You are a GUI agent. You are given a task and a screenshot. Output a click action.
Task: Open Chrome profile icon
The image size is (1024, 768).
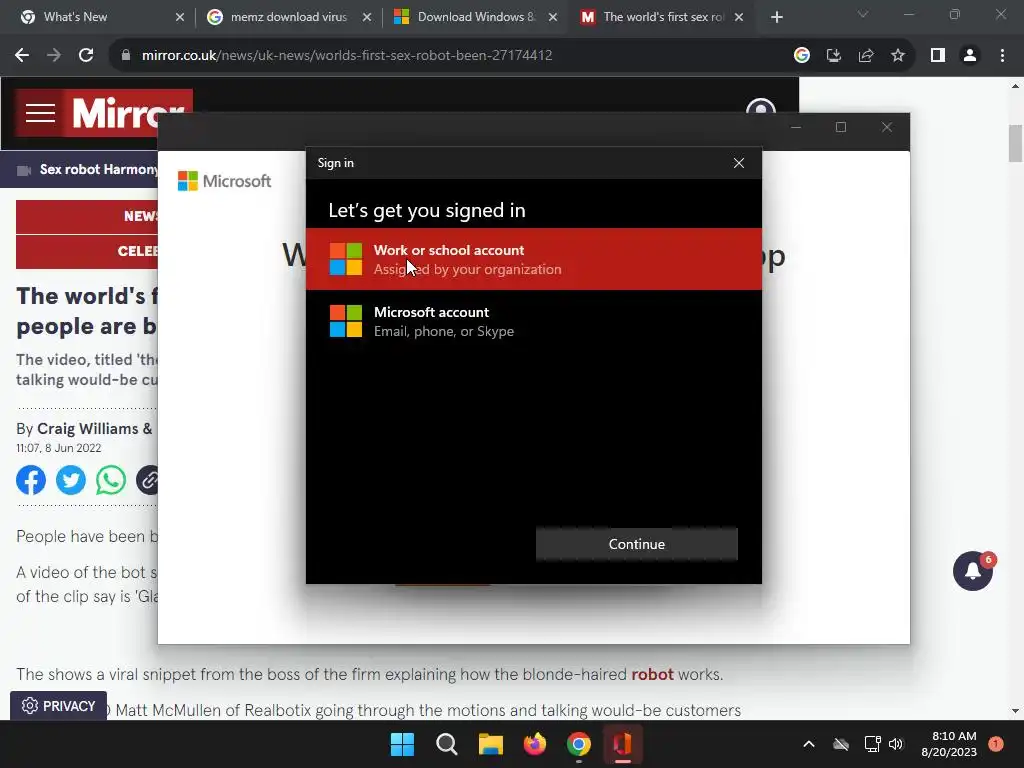tap(970, 56)
